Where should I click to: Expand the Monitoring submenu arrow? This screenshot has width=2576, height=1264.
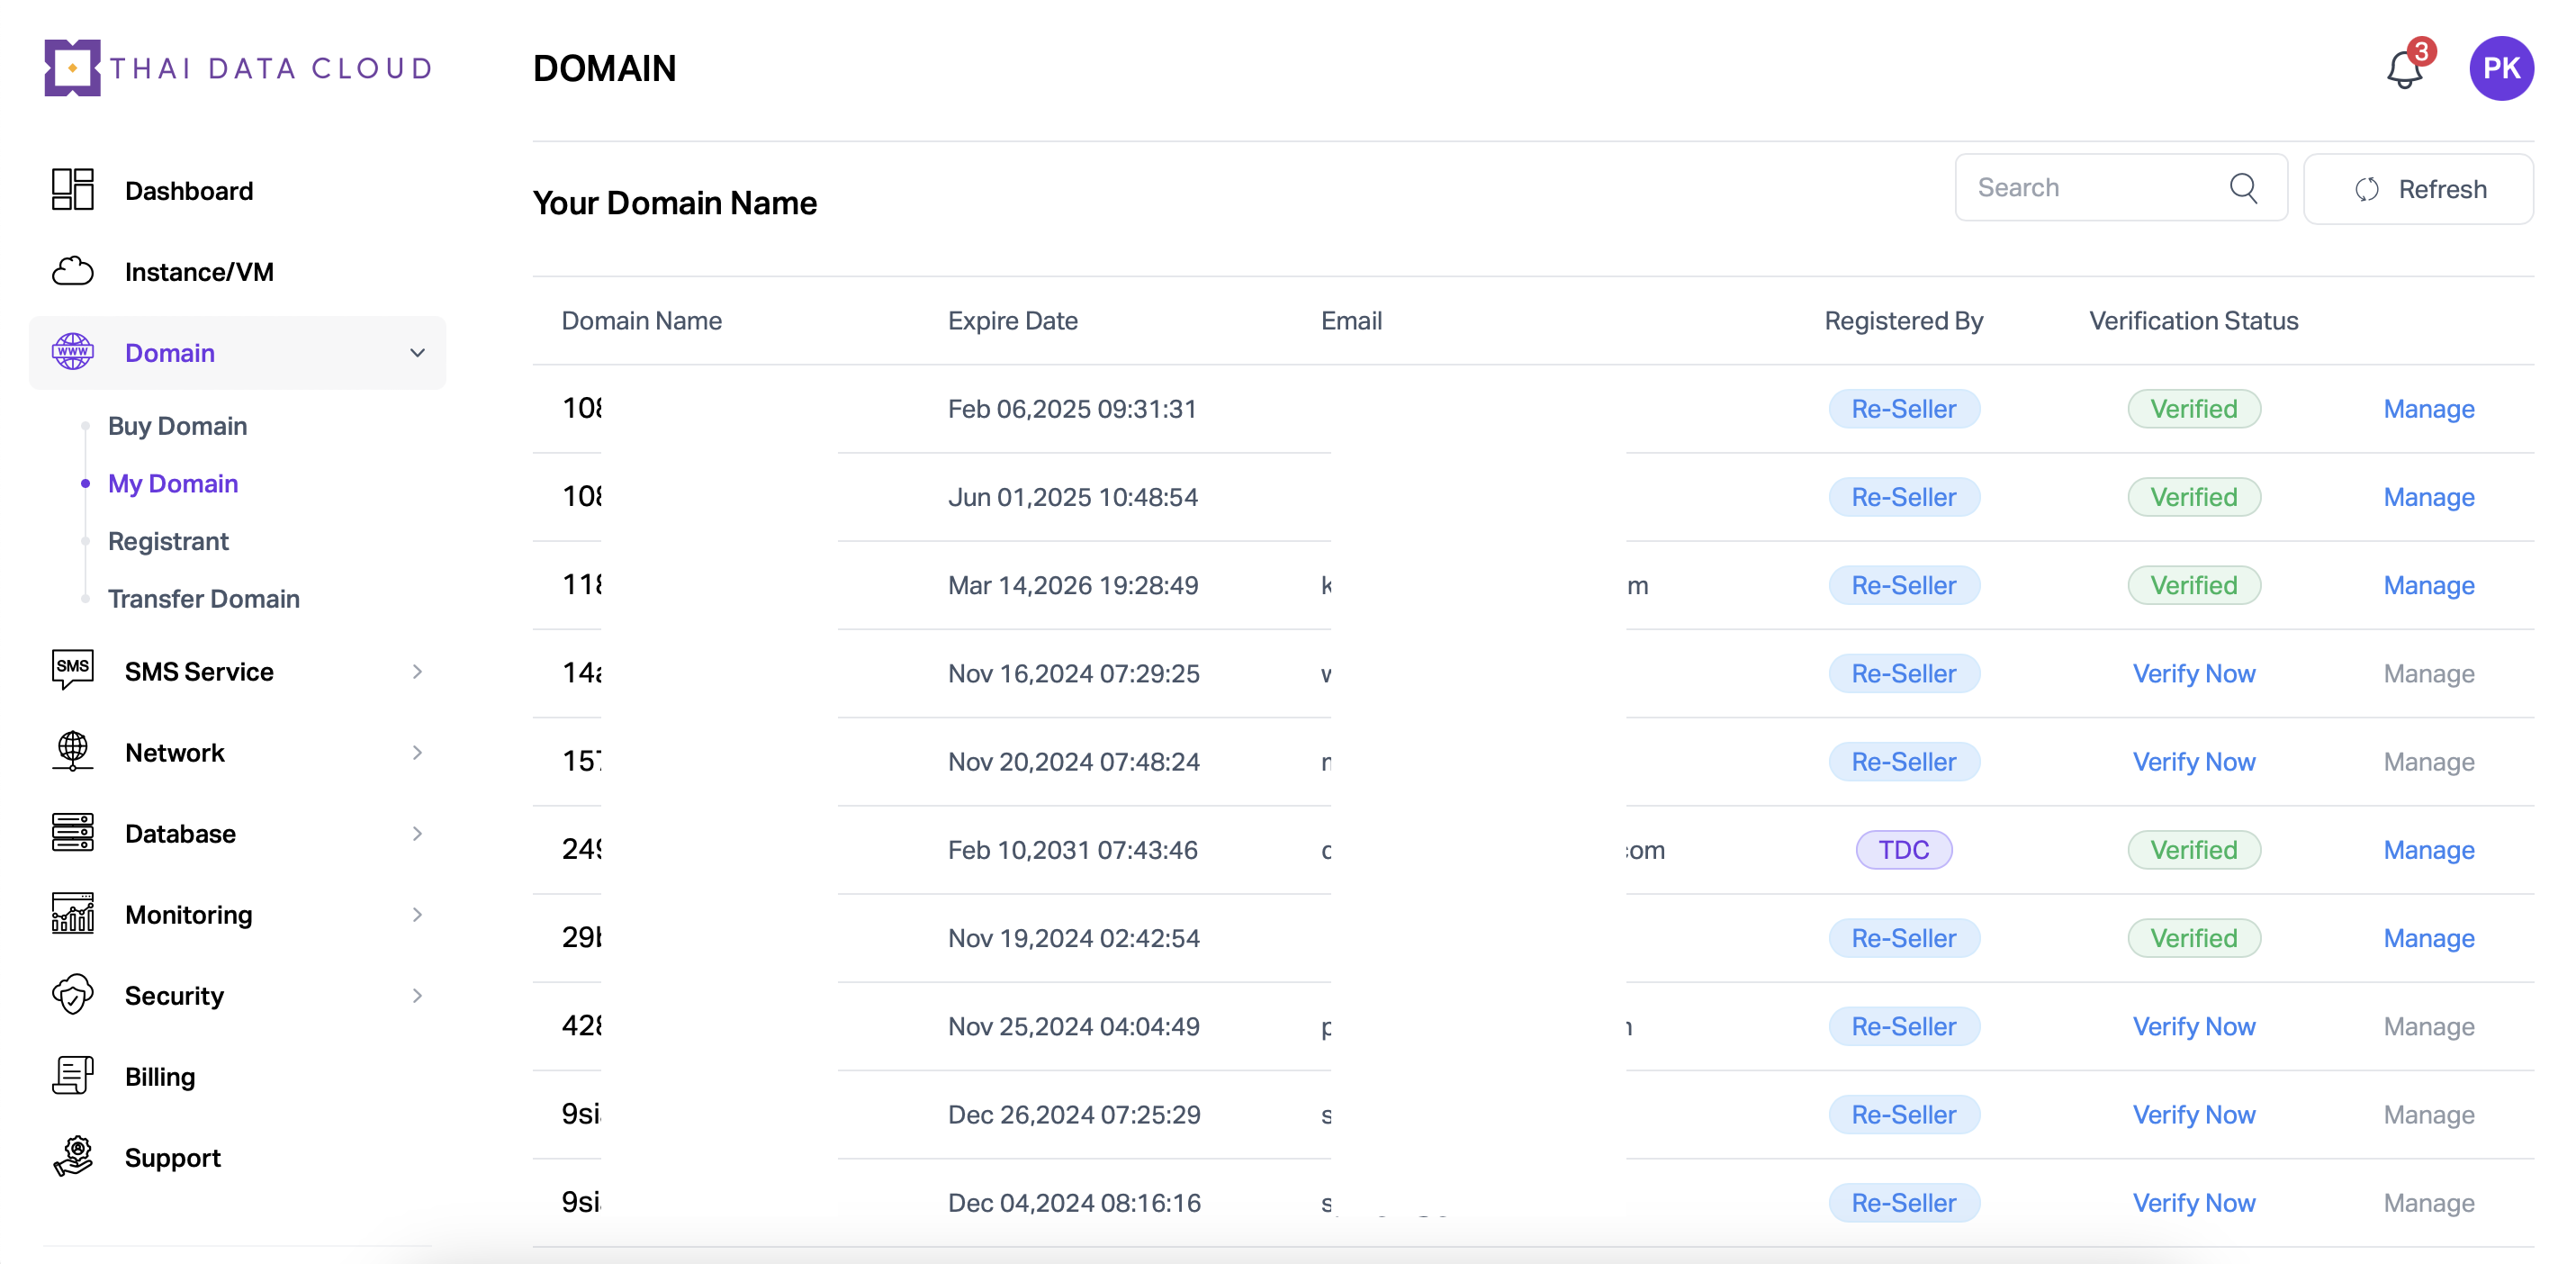coord(417,915)
